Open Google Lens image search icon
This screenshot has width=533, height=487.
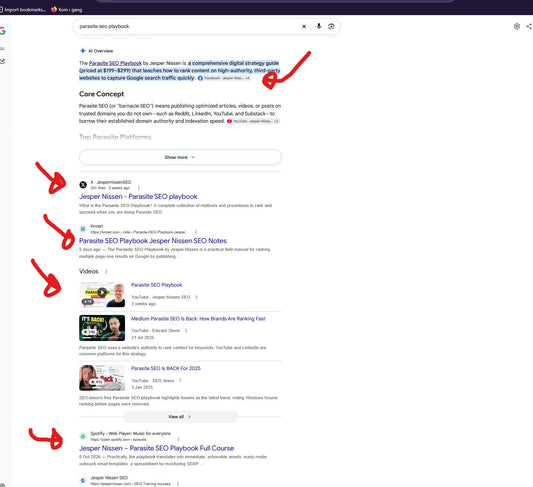(x=331, y=26)
